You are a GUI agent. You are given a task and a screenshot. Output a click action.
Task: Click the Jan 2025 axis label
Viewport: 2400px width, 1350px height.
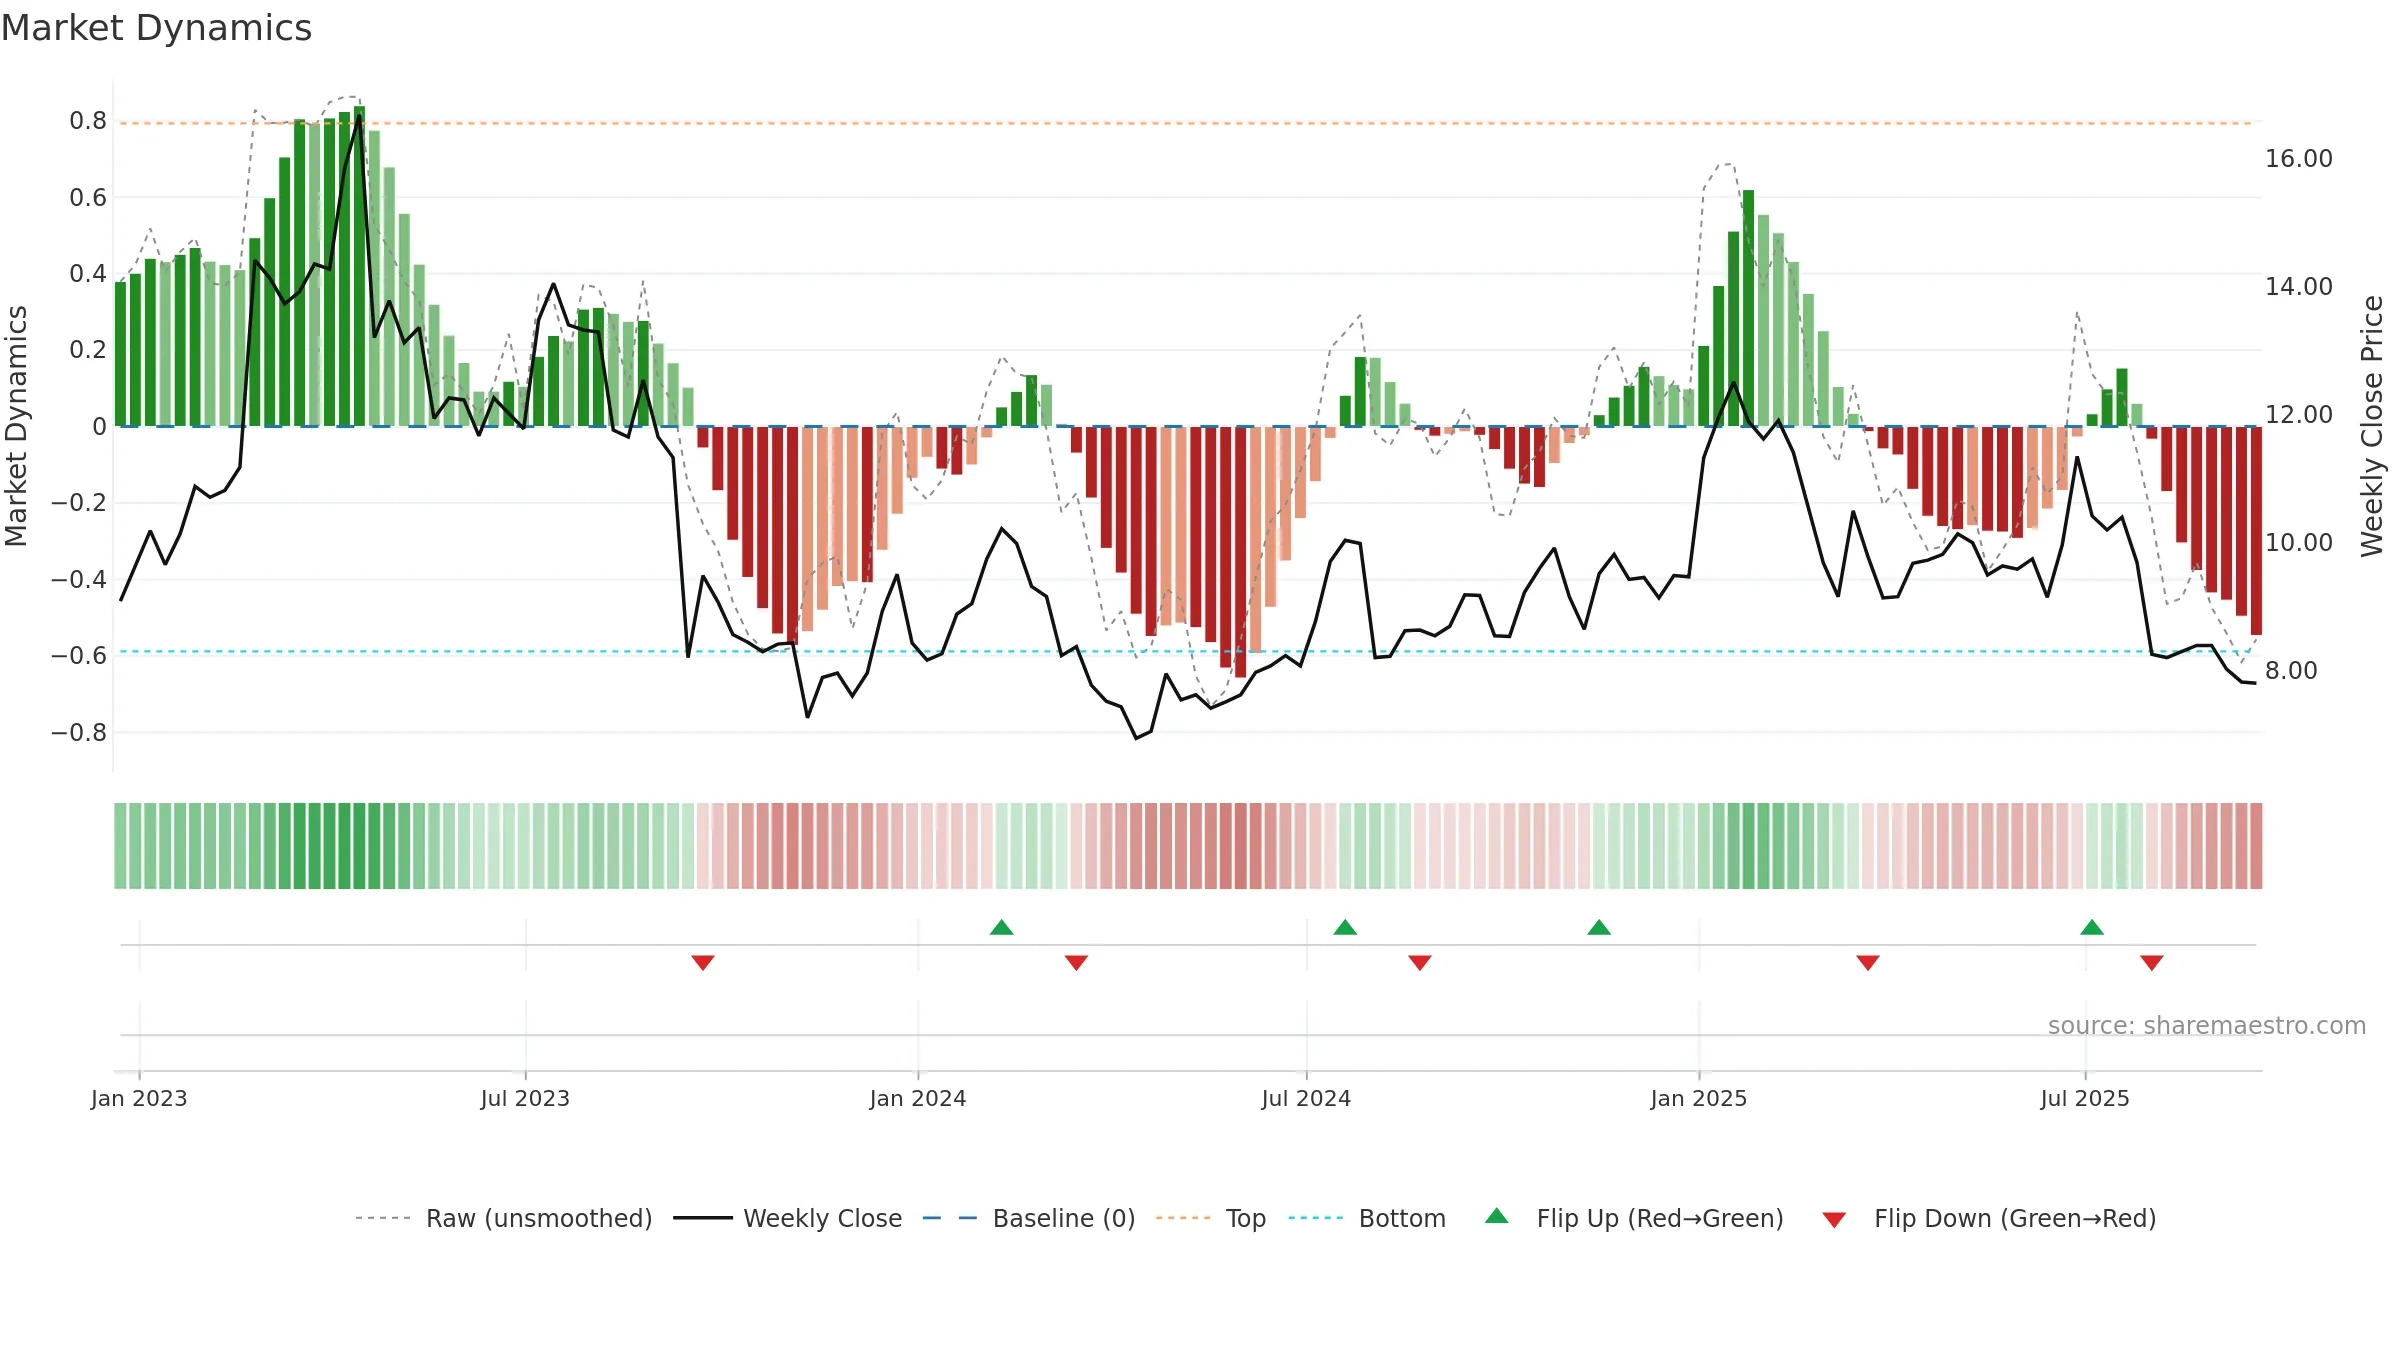(1699, 1098)
